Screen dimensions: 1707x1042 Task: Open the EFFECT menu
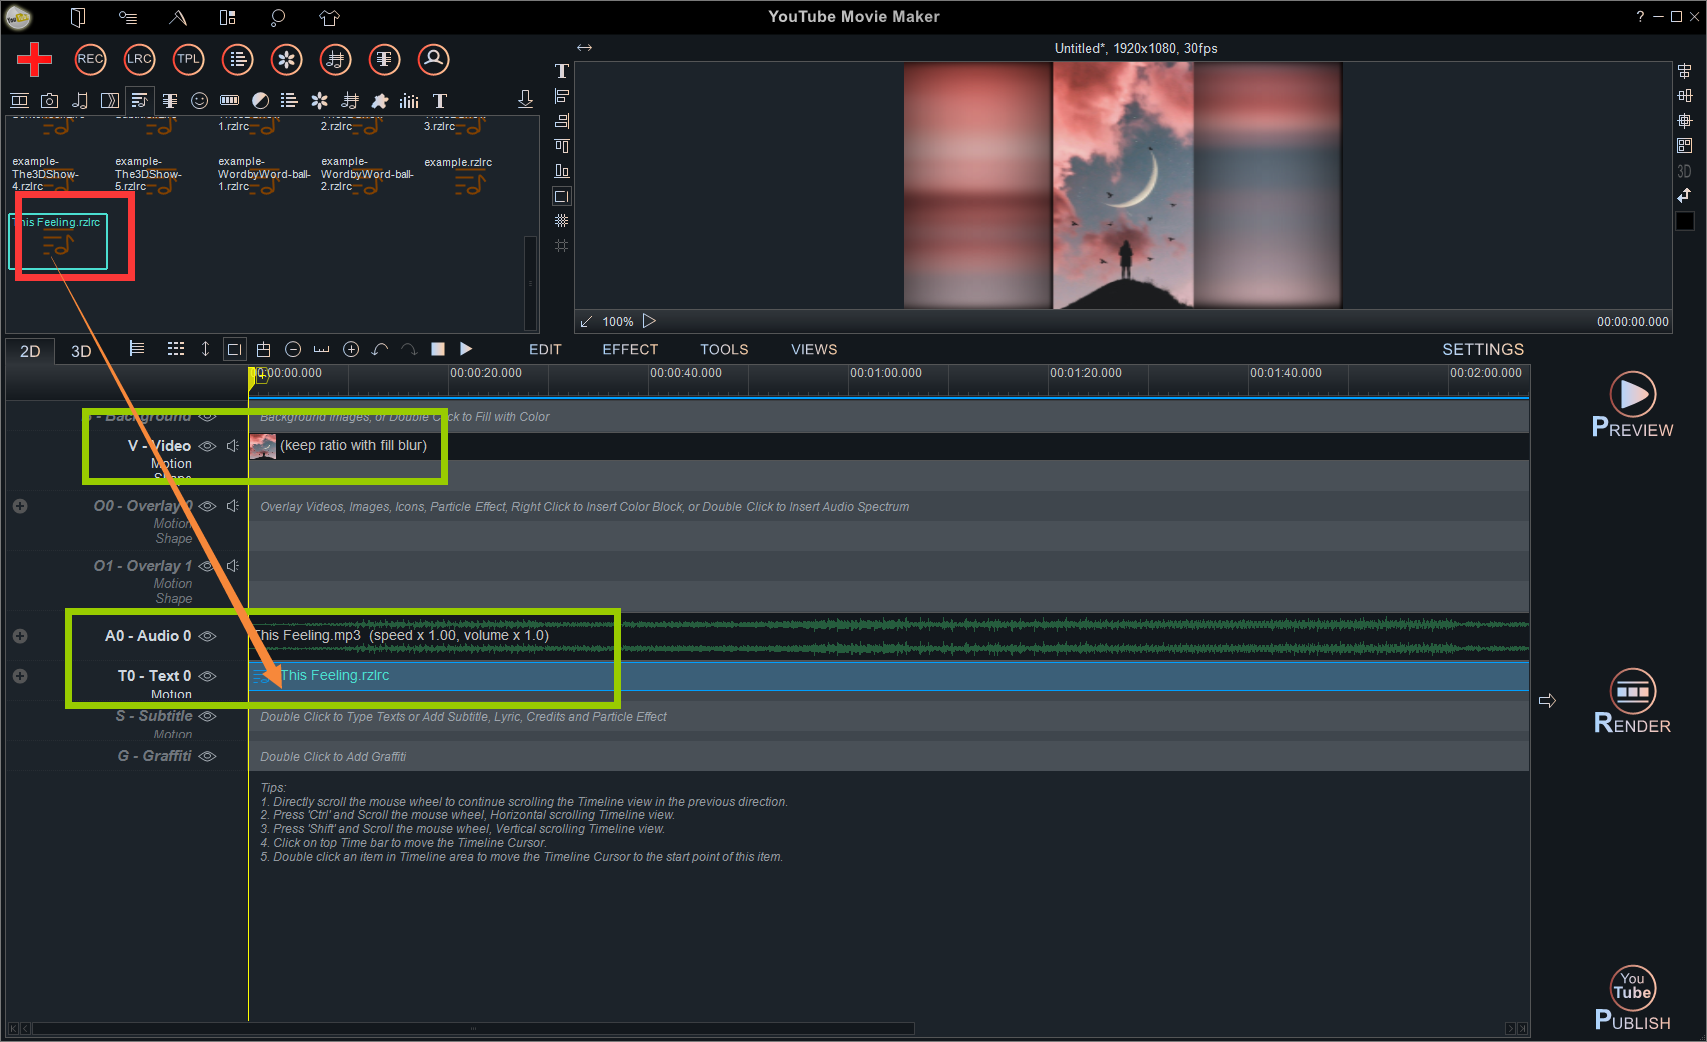pos(630,350)
